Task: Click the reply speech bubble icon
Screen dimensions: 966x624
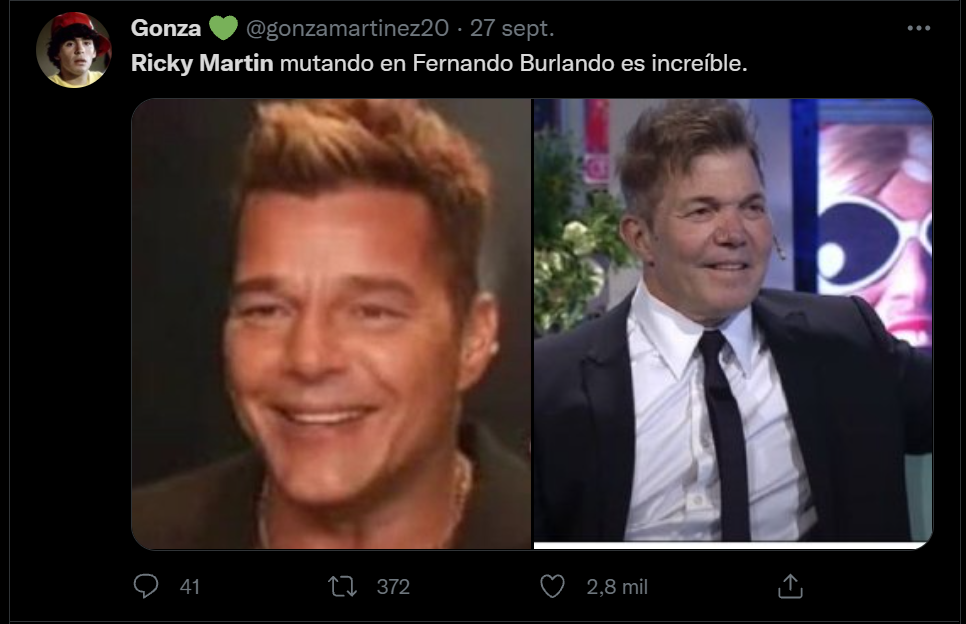Action: point(146,586)
